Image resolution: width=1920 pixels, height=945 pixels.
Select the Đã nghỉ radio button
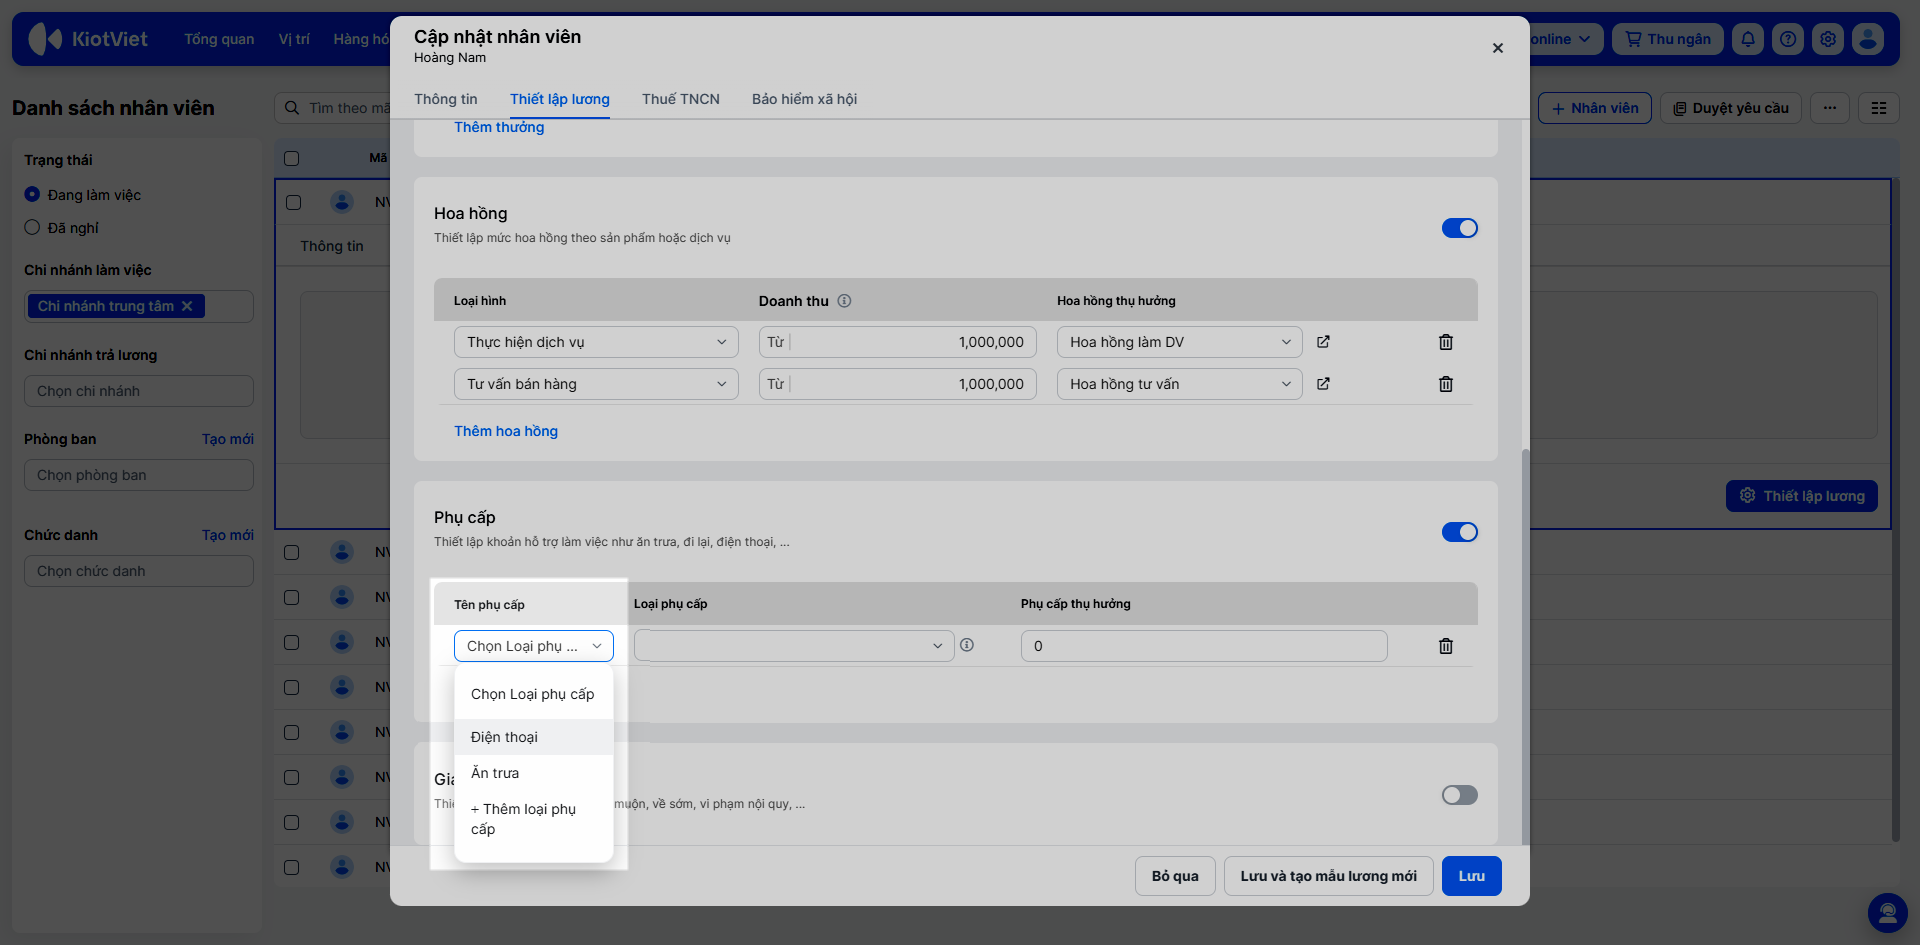pyautogui.click(x=32, y=228)
